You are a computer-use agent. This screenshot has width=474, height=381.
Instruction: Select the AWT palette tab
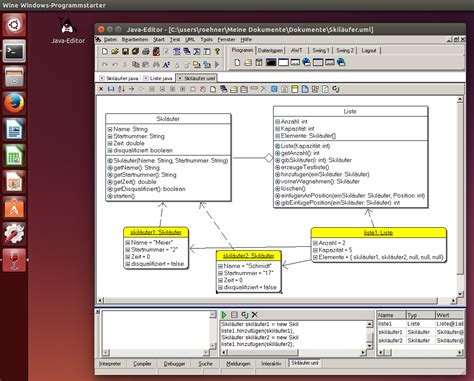coord(297,51)
